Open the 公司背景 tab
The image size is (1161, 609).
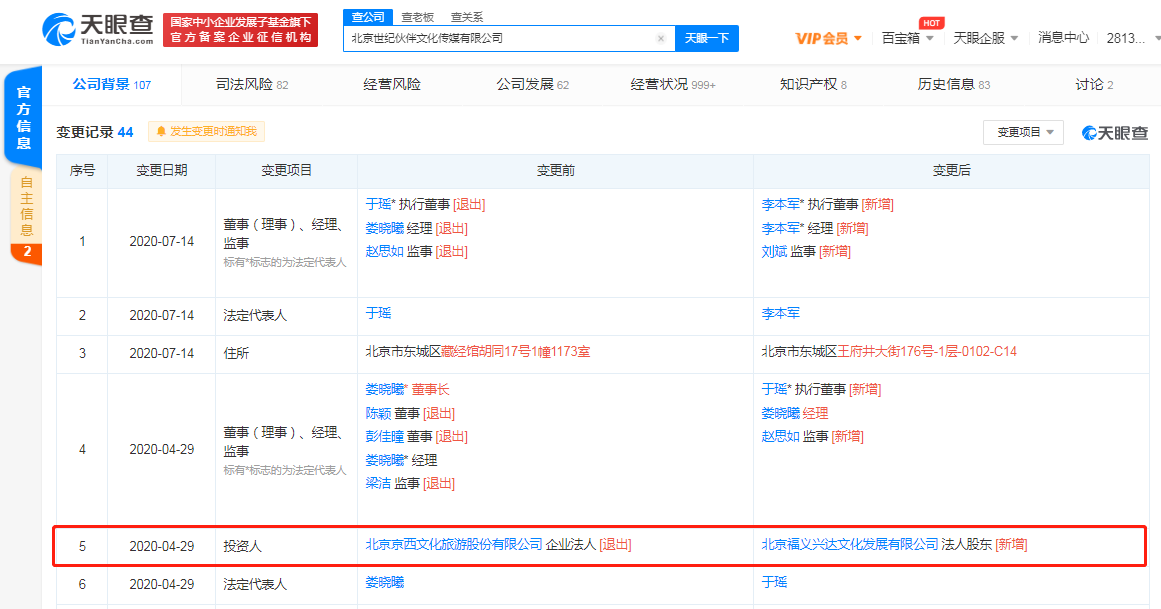(112, 84)
